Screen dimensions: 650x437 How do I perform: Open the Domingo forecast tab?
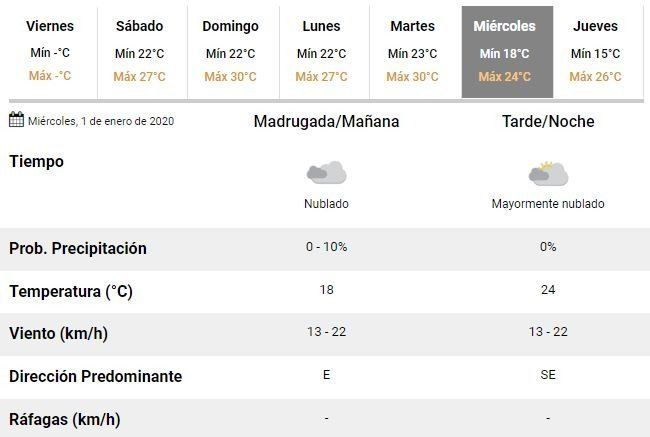tap(230, 52)
